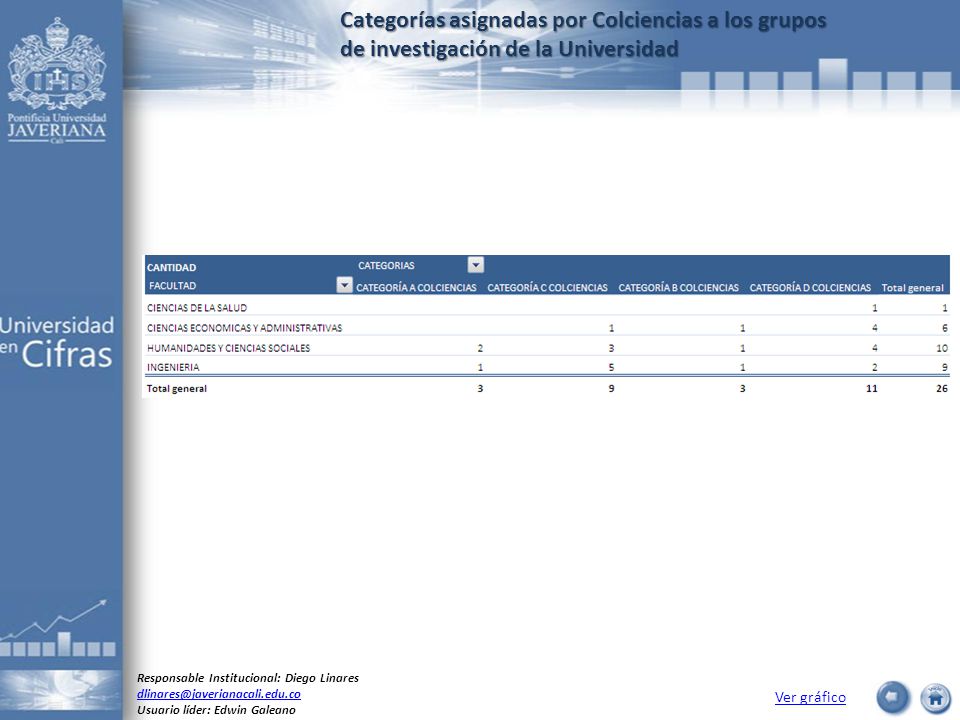Click the Pontificia Universidad Javeriana logo
Screen dimensions: 960x720
coord(57,80)
